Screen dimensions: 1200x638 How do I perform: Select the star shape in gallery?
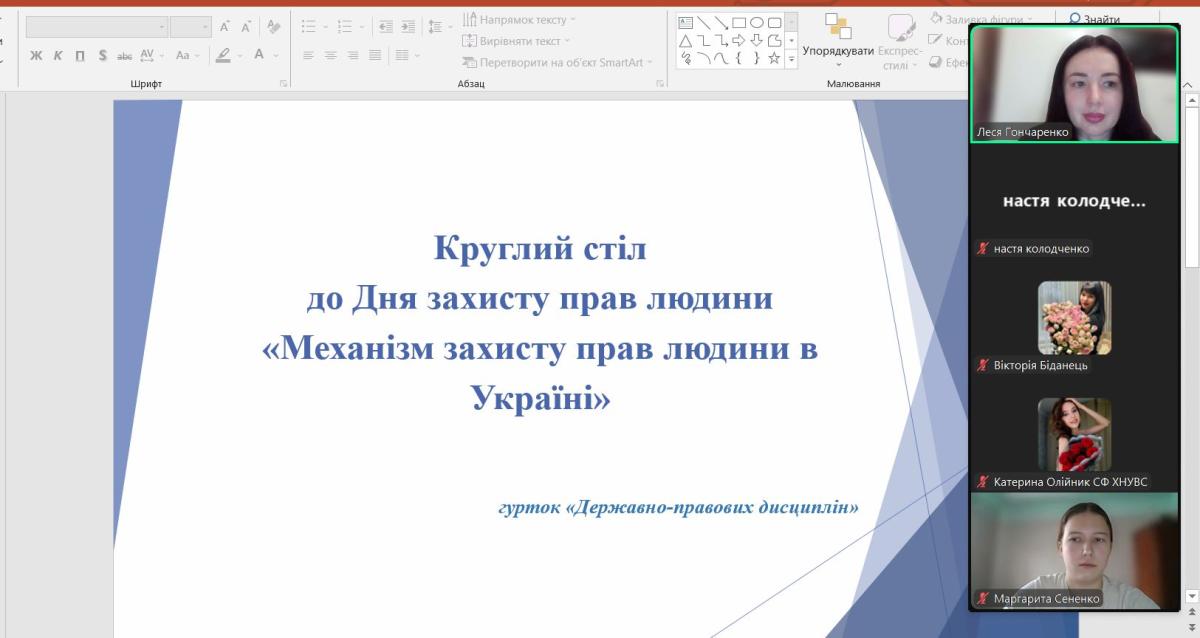pos(774,59)
